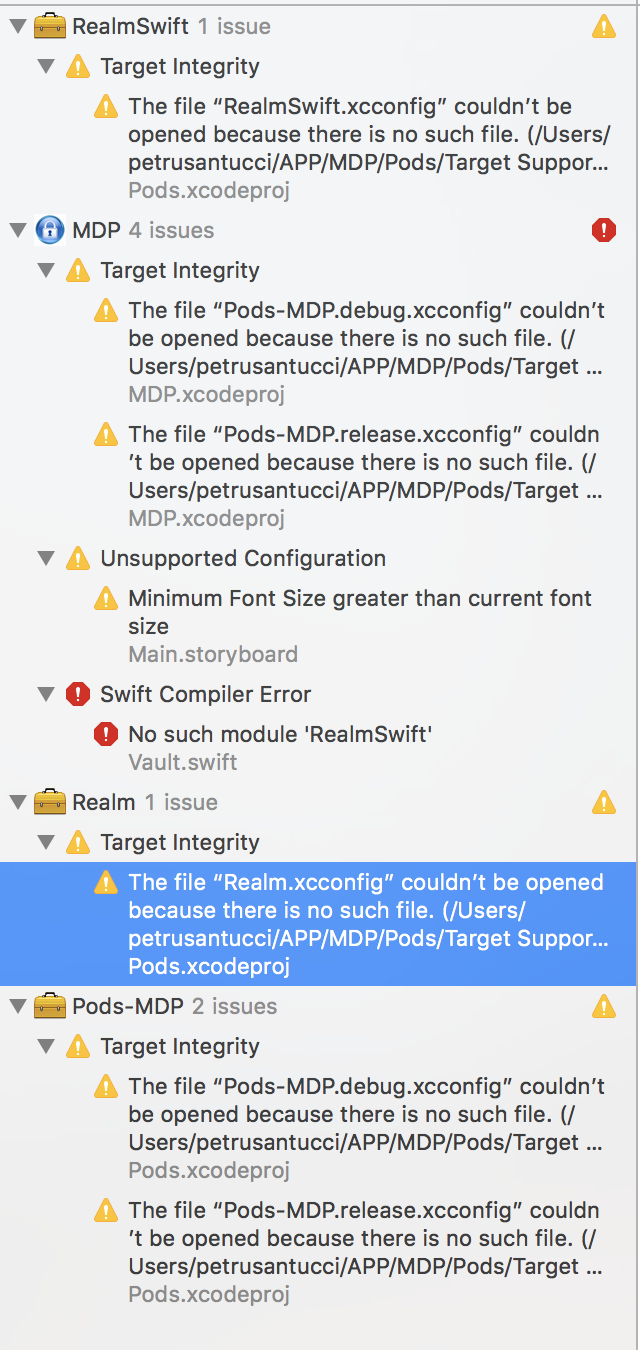Click the MDP app target icon
The width and height of the screenshot is (640, 1350).
point(50,231)
